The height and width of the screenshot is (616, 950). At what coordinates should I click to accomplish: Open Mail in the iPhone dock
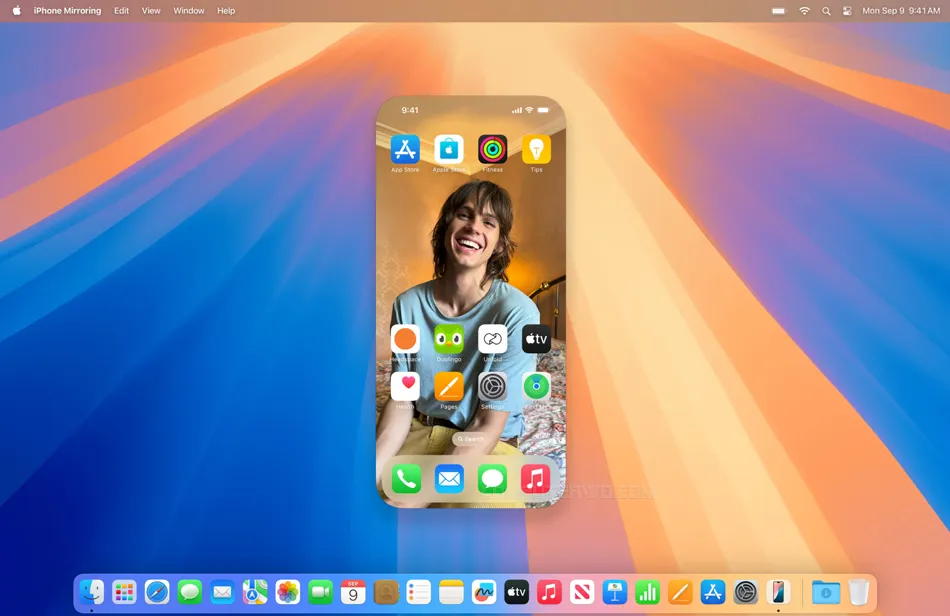click(x=450, y=479)
